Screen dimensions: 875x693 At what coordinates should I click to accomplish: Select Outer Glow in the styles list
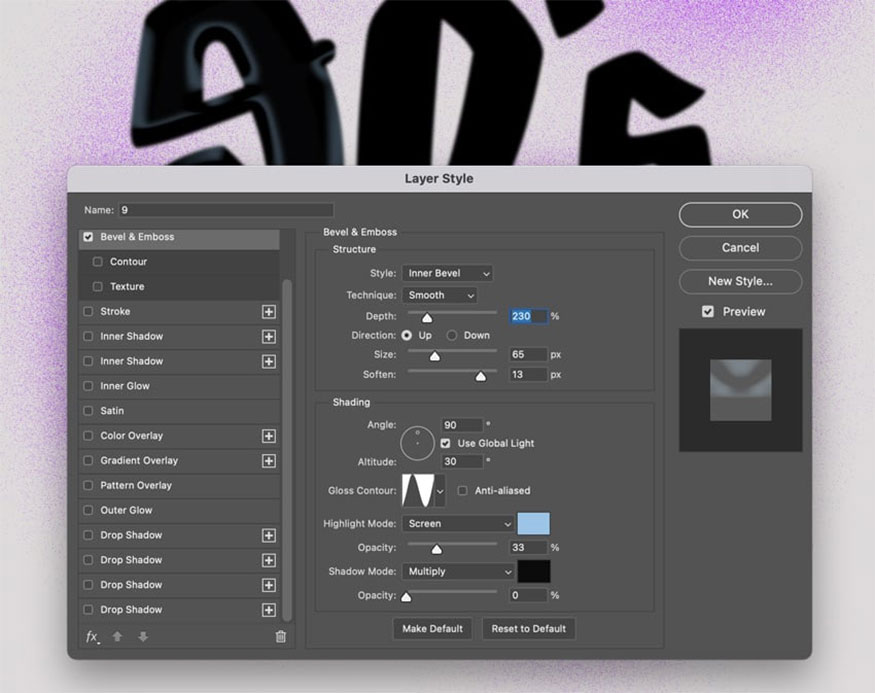(x=126, y=510)
